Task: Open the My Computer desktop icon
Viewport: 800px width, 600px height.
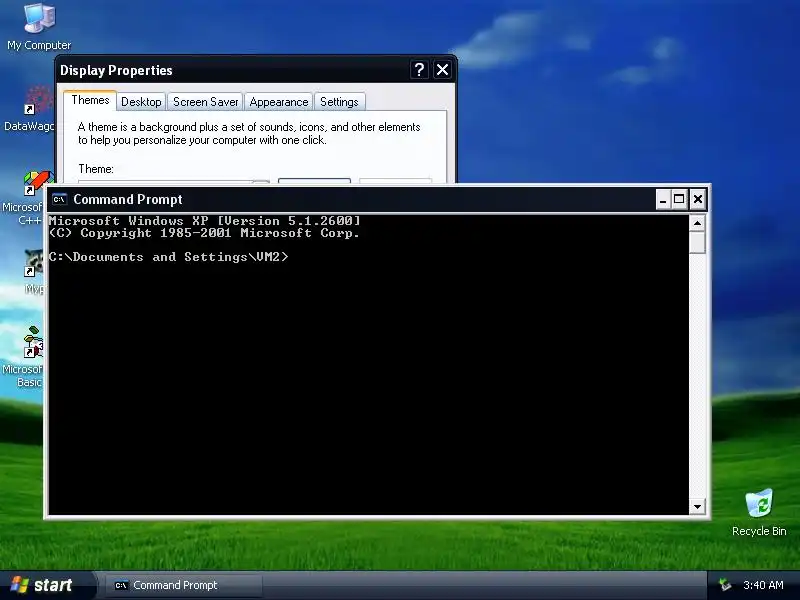Action: (x=39, y=27)
